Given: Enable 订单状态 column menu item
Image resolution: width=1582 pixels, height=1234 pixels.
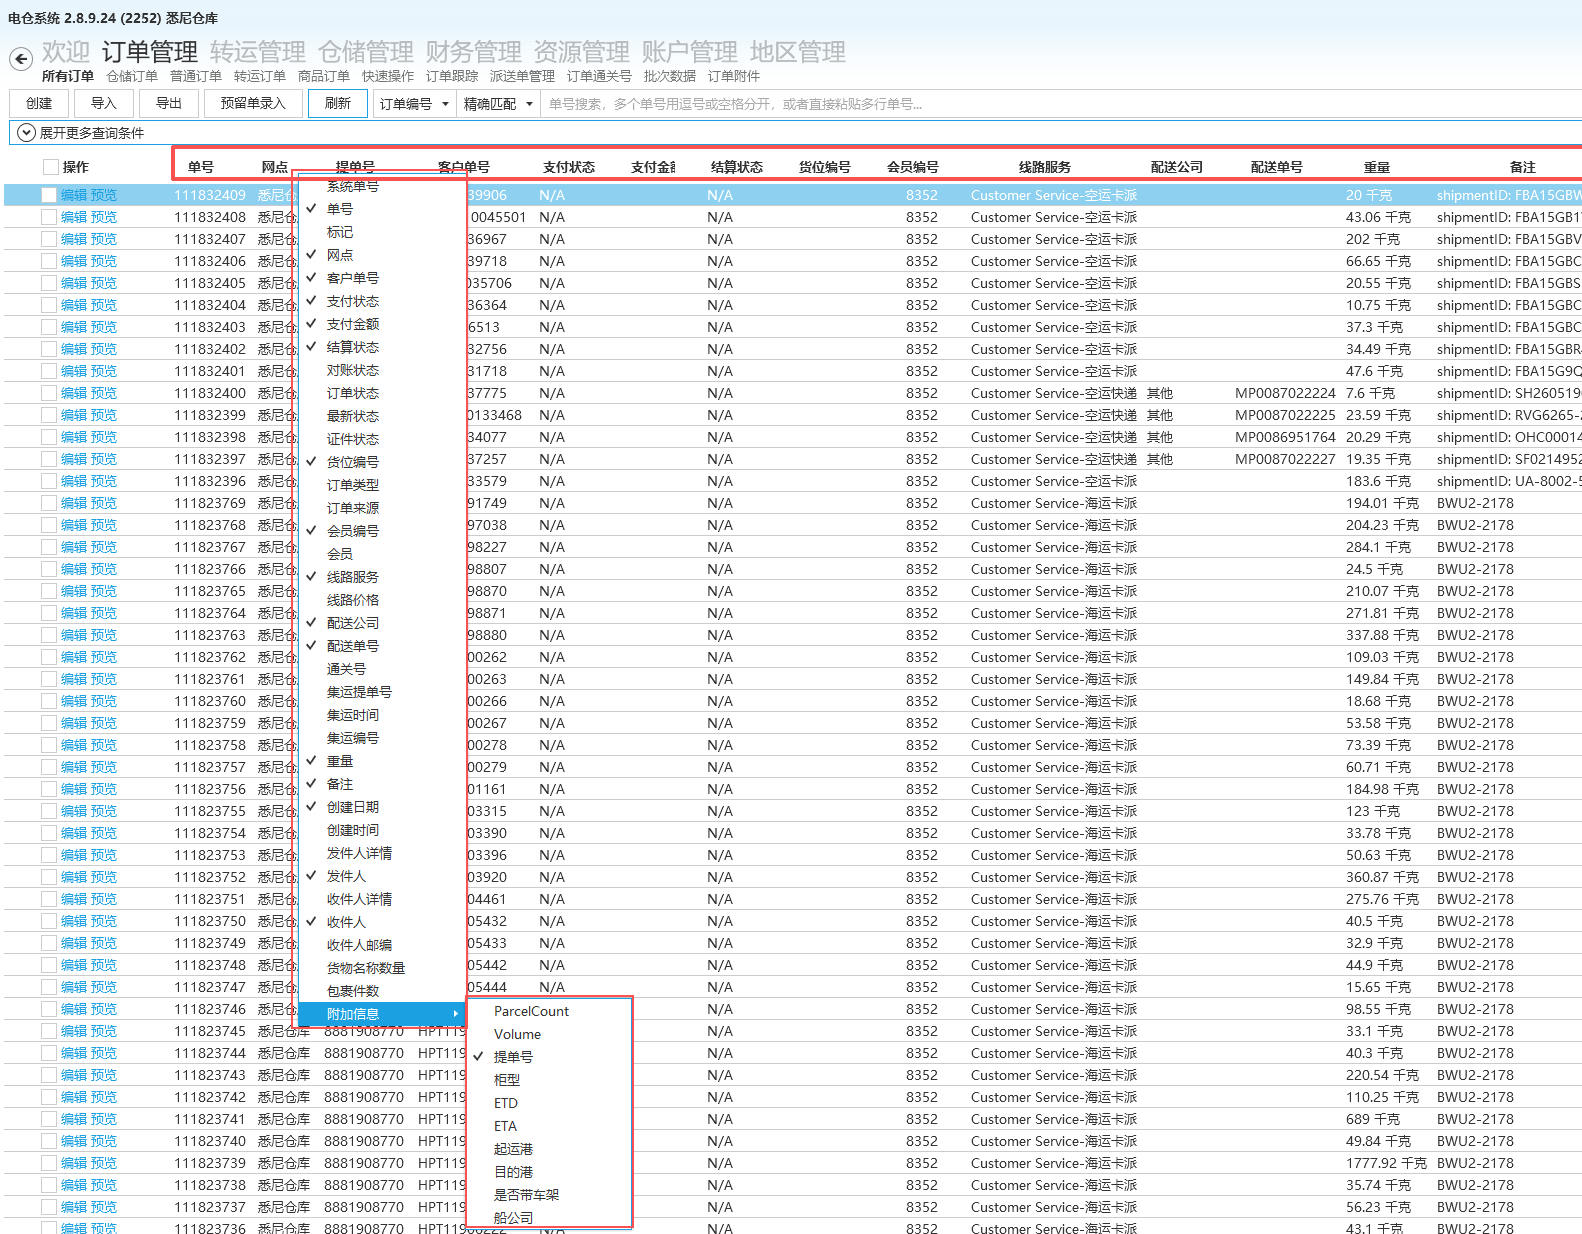Looking at the screenshot, I should [383, 393].
